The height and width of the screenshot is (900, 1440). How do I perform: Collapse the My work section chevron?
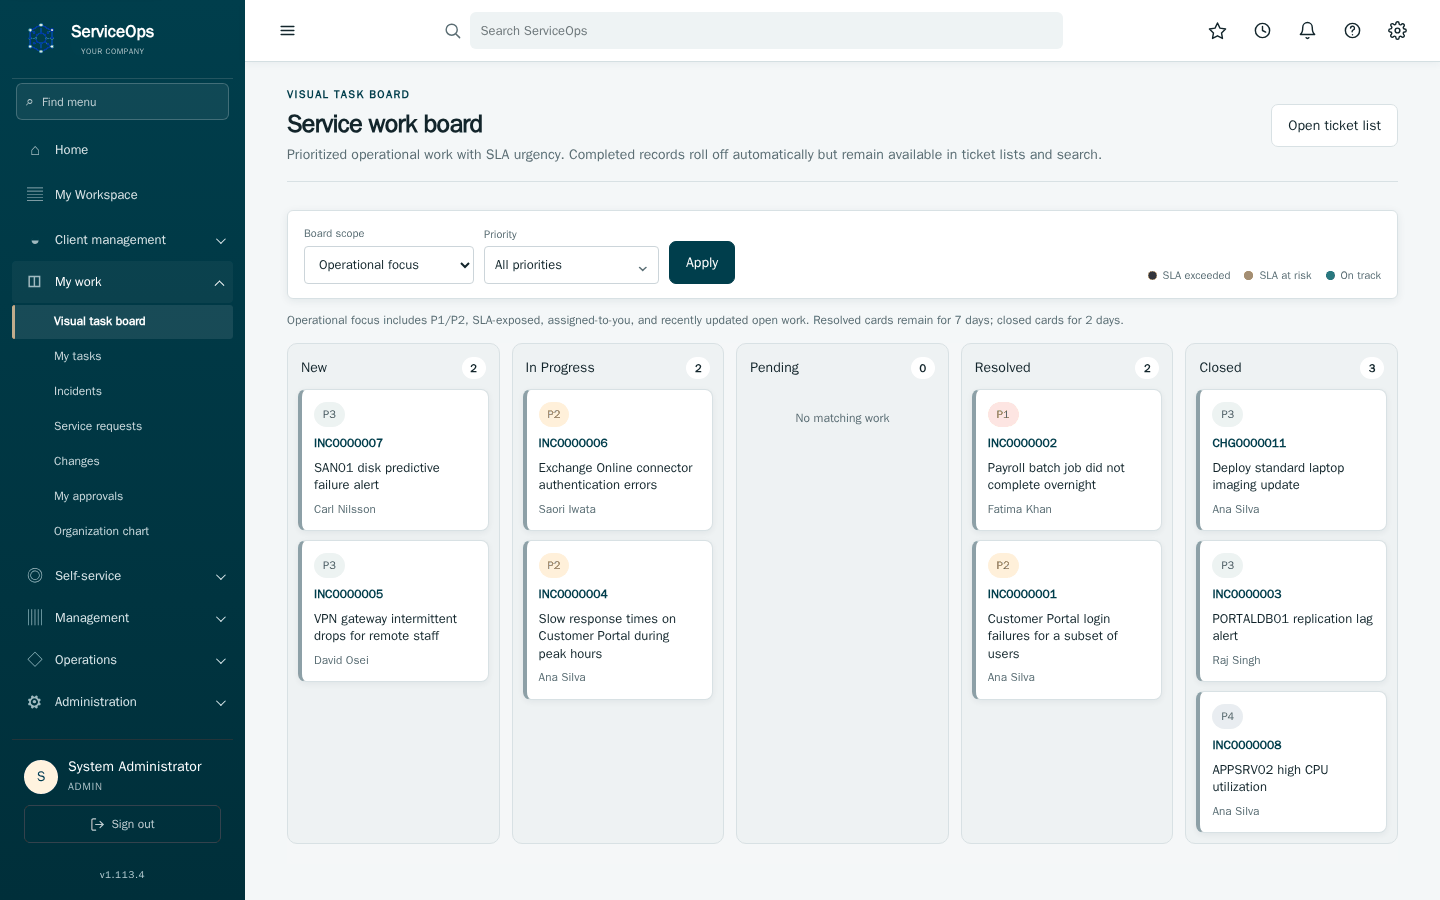220,283
